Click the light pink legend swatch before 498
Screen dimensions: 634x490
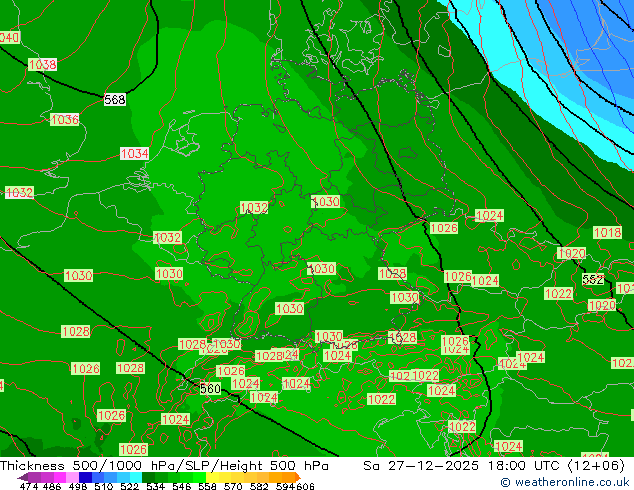coord(72,477)
